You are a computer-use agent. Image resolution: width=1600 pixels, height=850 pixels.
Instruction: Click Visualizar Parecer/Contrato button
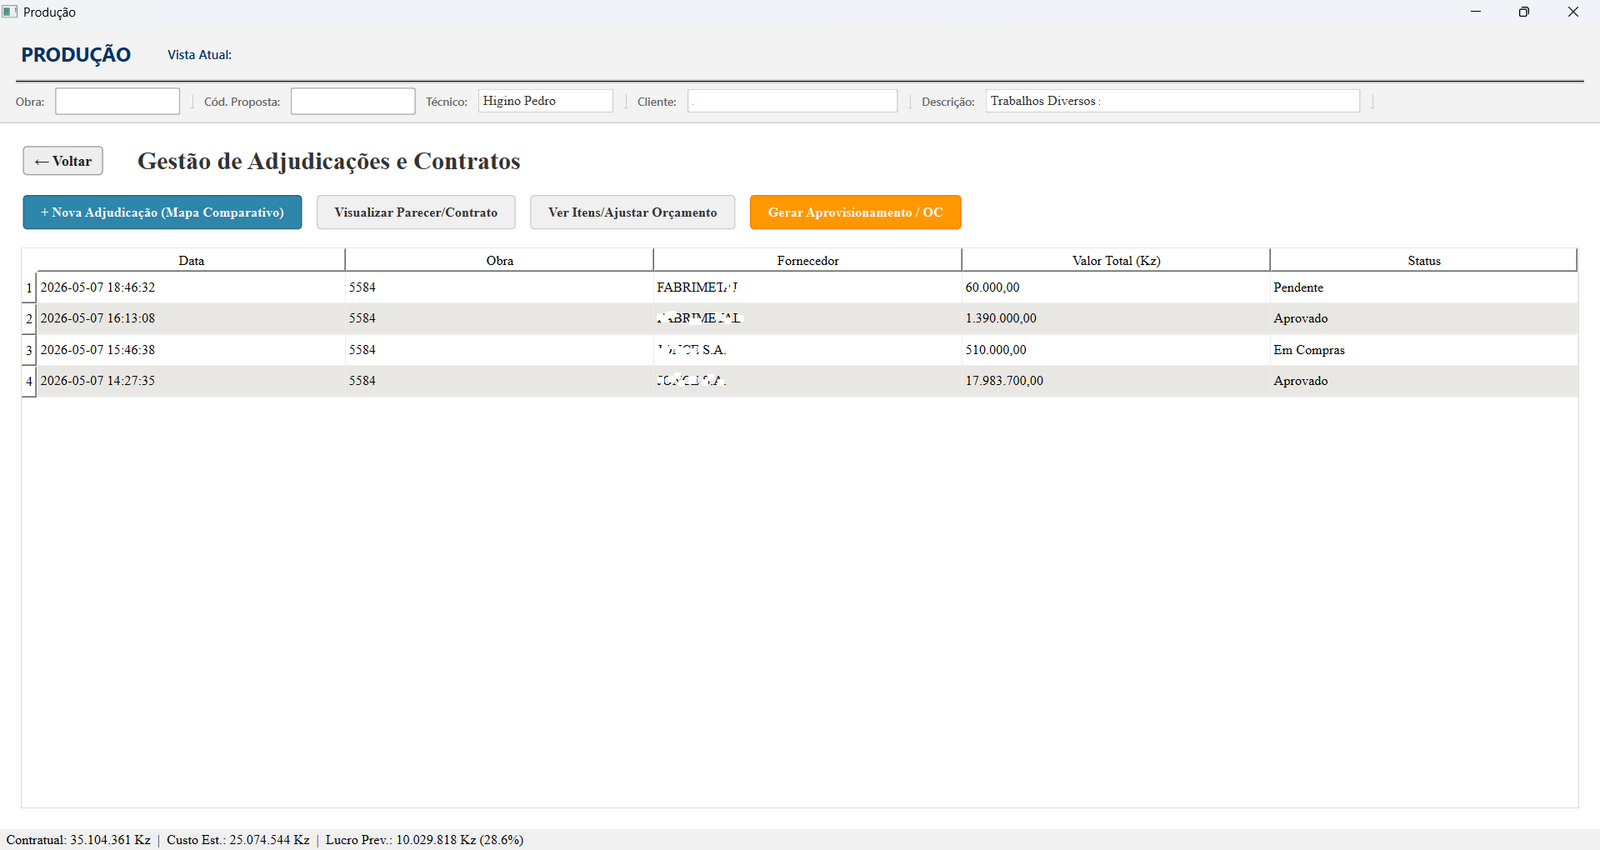pyautogui.click(x=416, y=212)
